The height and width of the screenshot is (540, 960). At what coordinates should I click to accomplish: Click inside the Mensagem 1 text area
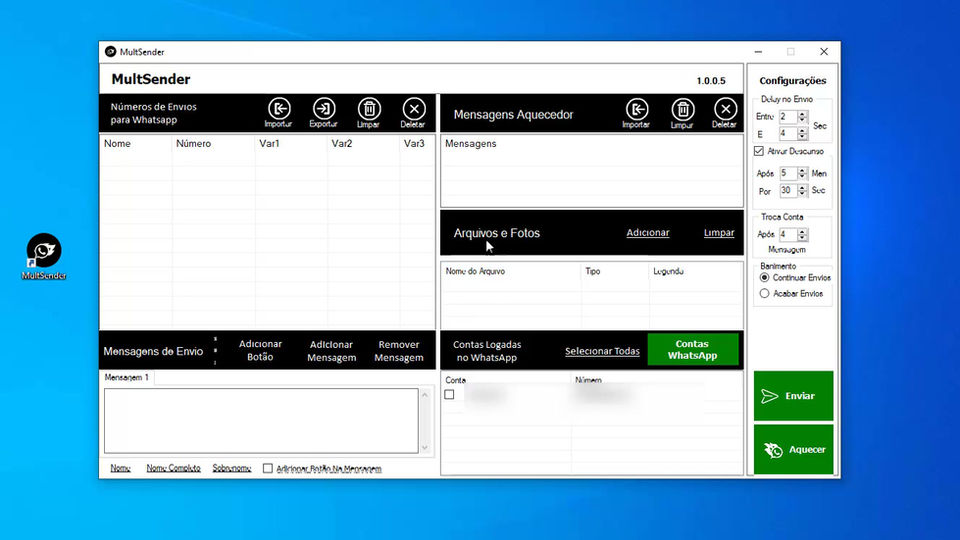pos(261,421)
